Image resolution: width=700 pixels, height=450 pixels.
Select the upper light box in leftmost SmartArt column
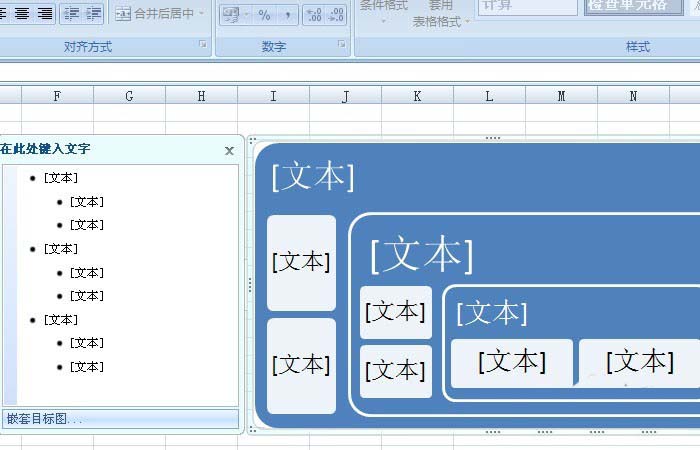click(x=301, y=263)
